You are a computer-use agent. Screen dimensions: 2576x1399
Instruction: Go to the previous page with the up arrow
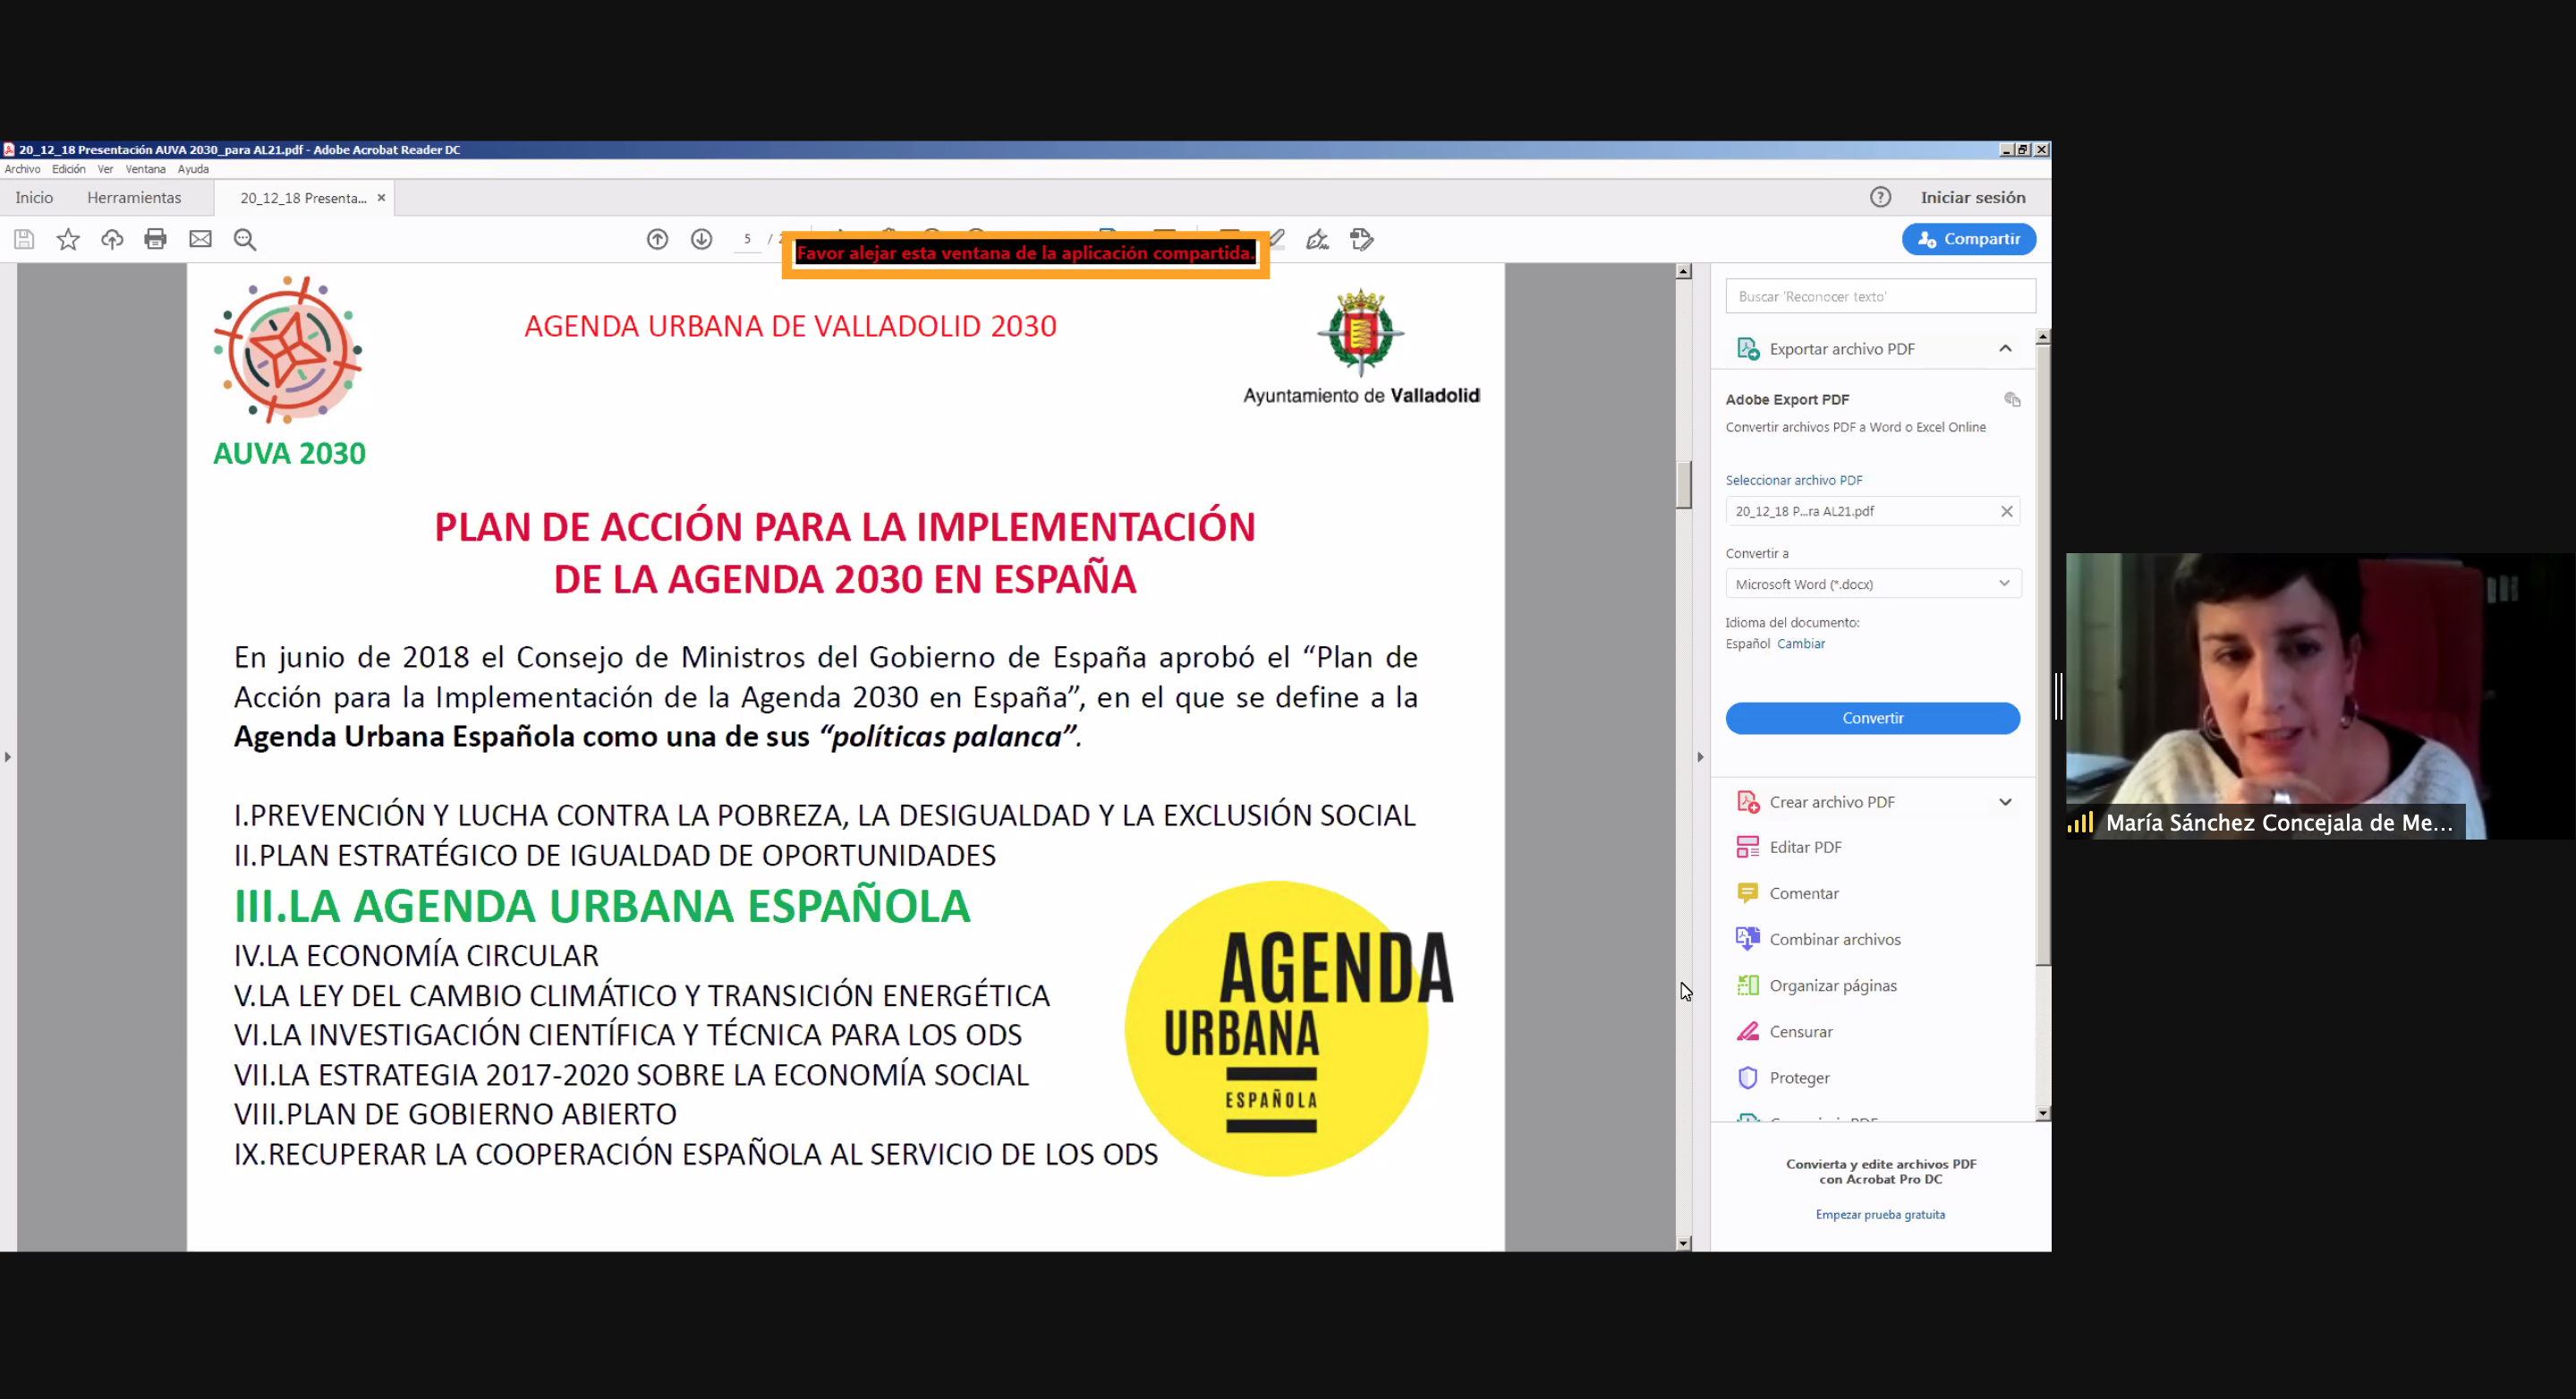pos(657,239)
